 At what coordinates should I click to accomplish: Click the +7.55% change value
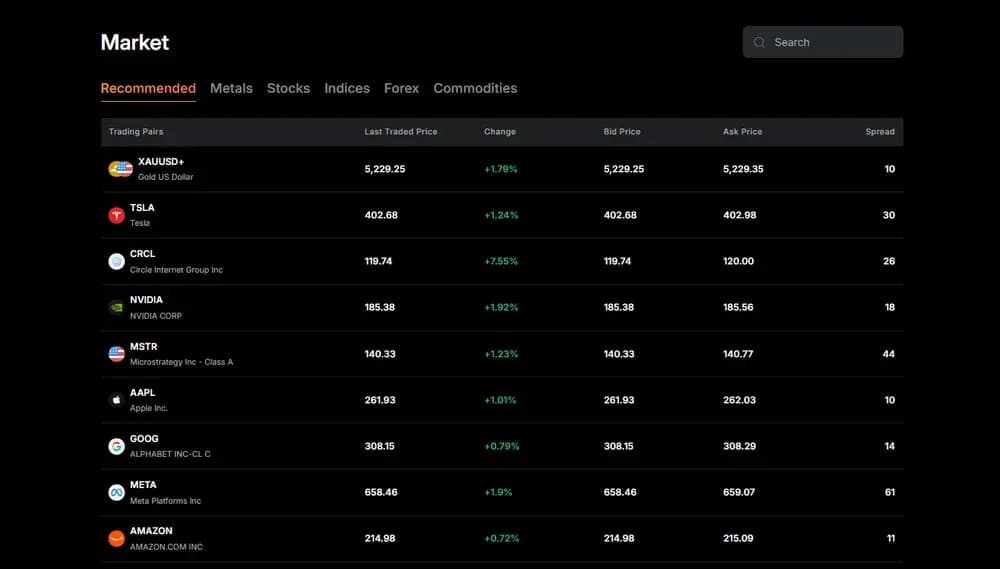click(501, 261)
